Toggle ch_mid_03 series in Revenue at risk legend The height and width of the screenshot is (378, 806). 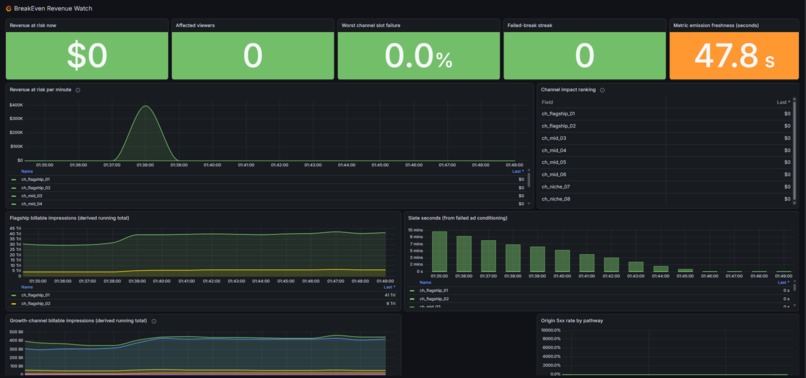[x=32, y=196]
